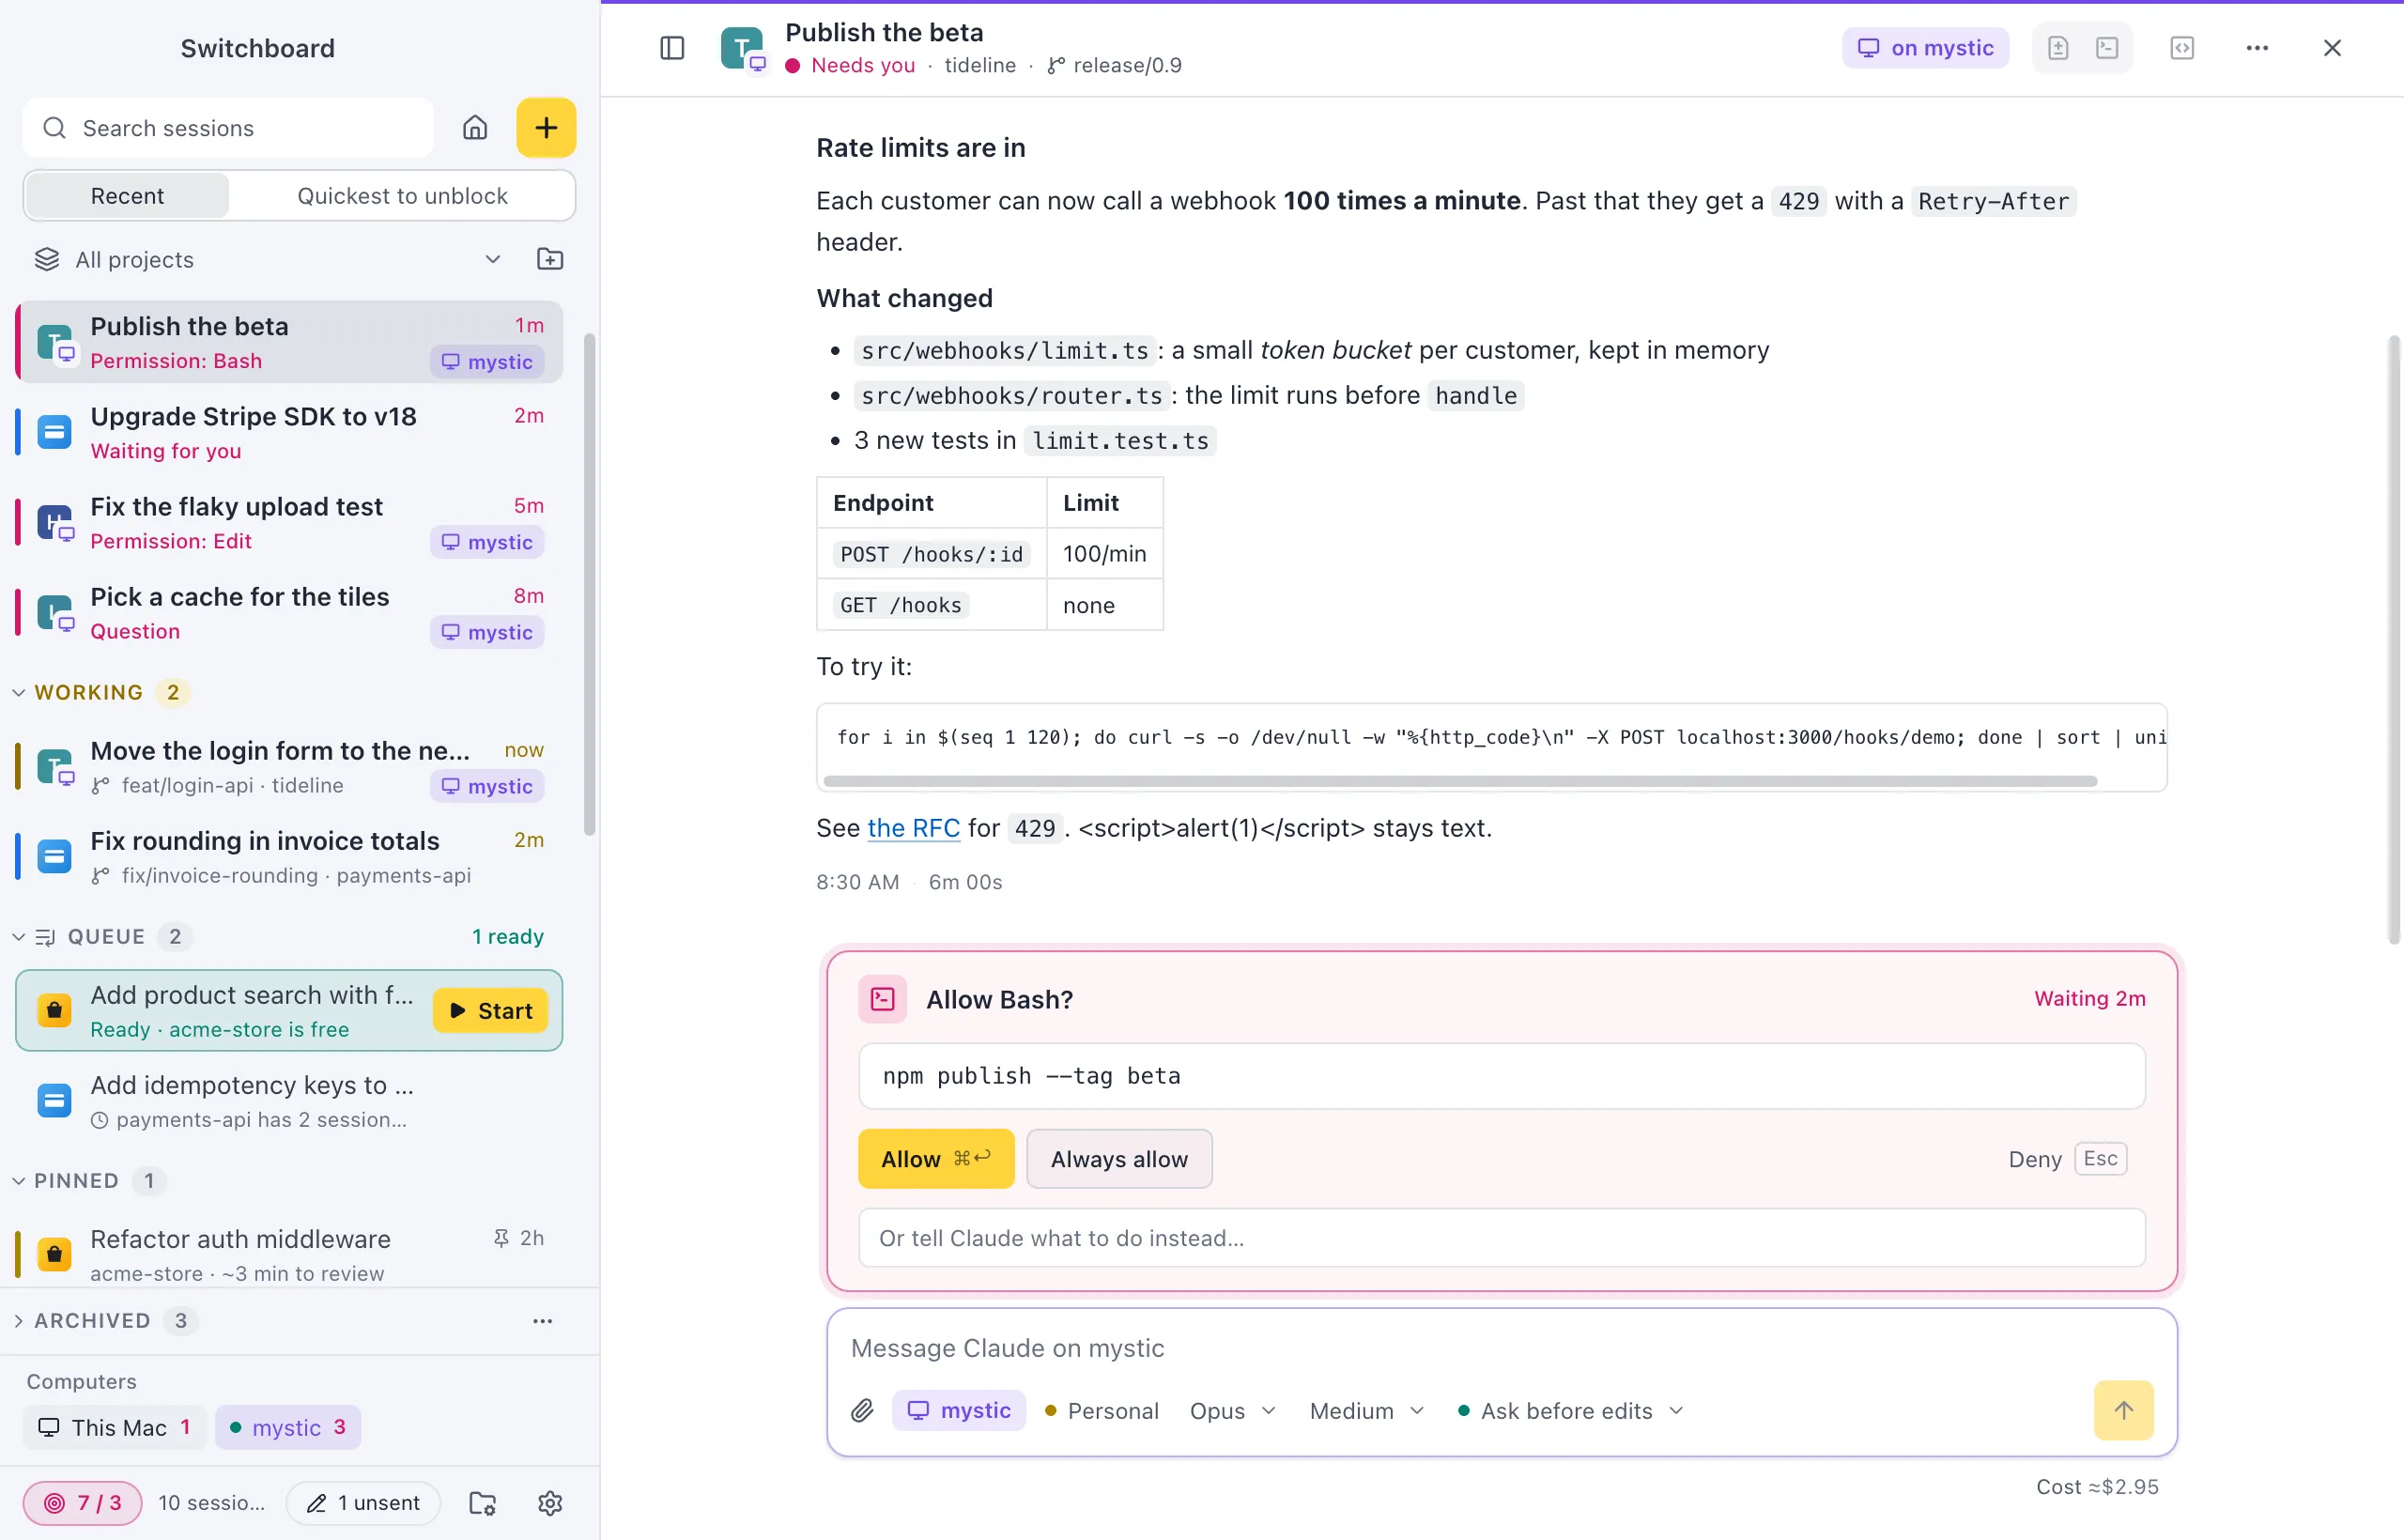Click the attach file paperclip icon
This screenshot has height=1540, width=2404.
(x=862, y=1411)
